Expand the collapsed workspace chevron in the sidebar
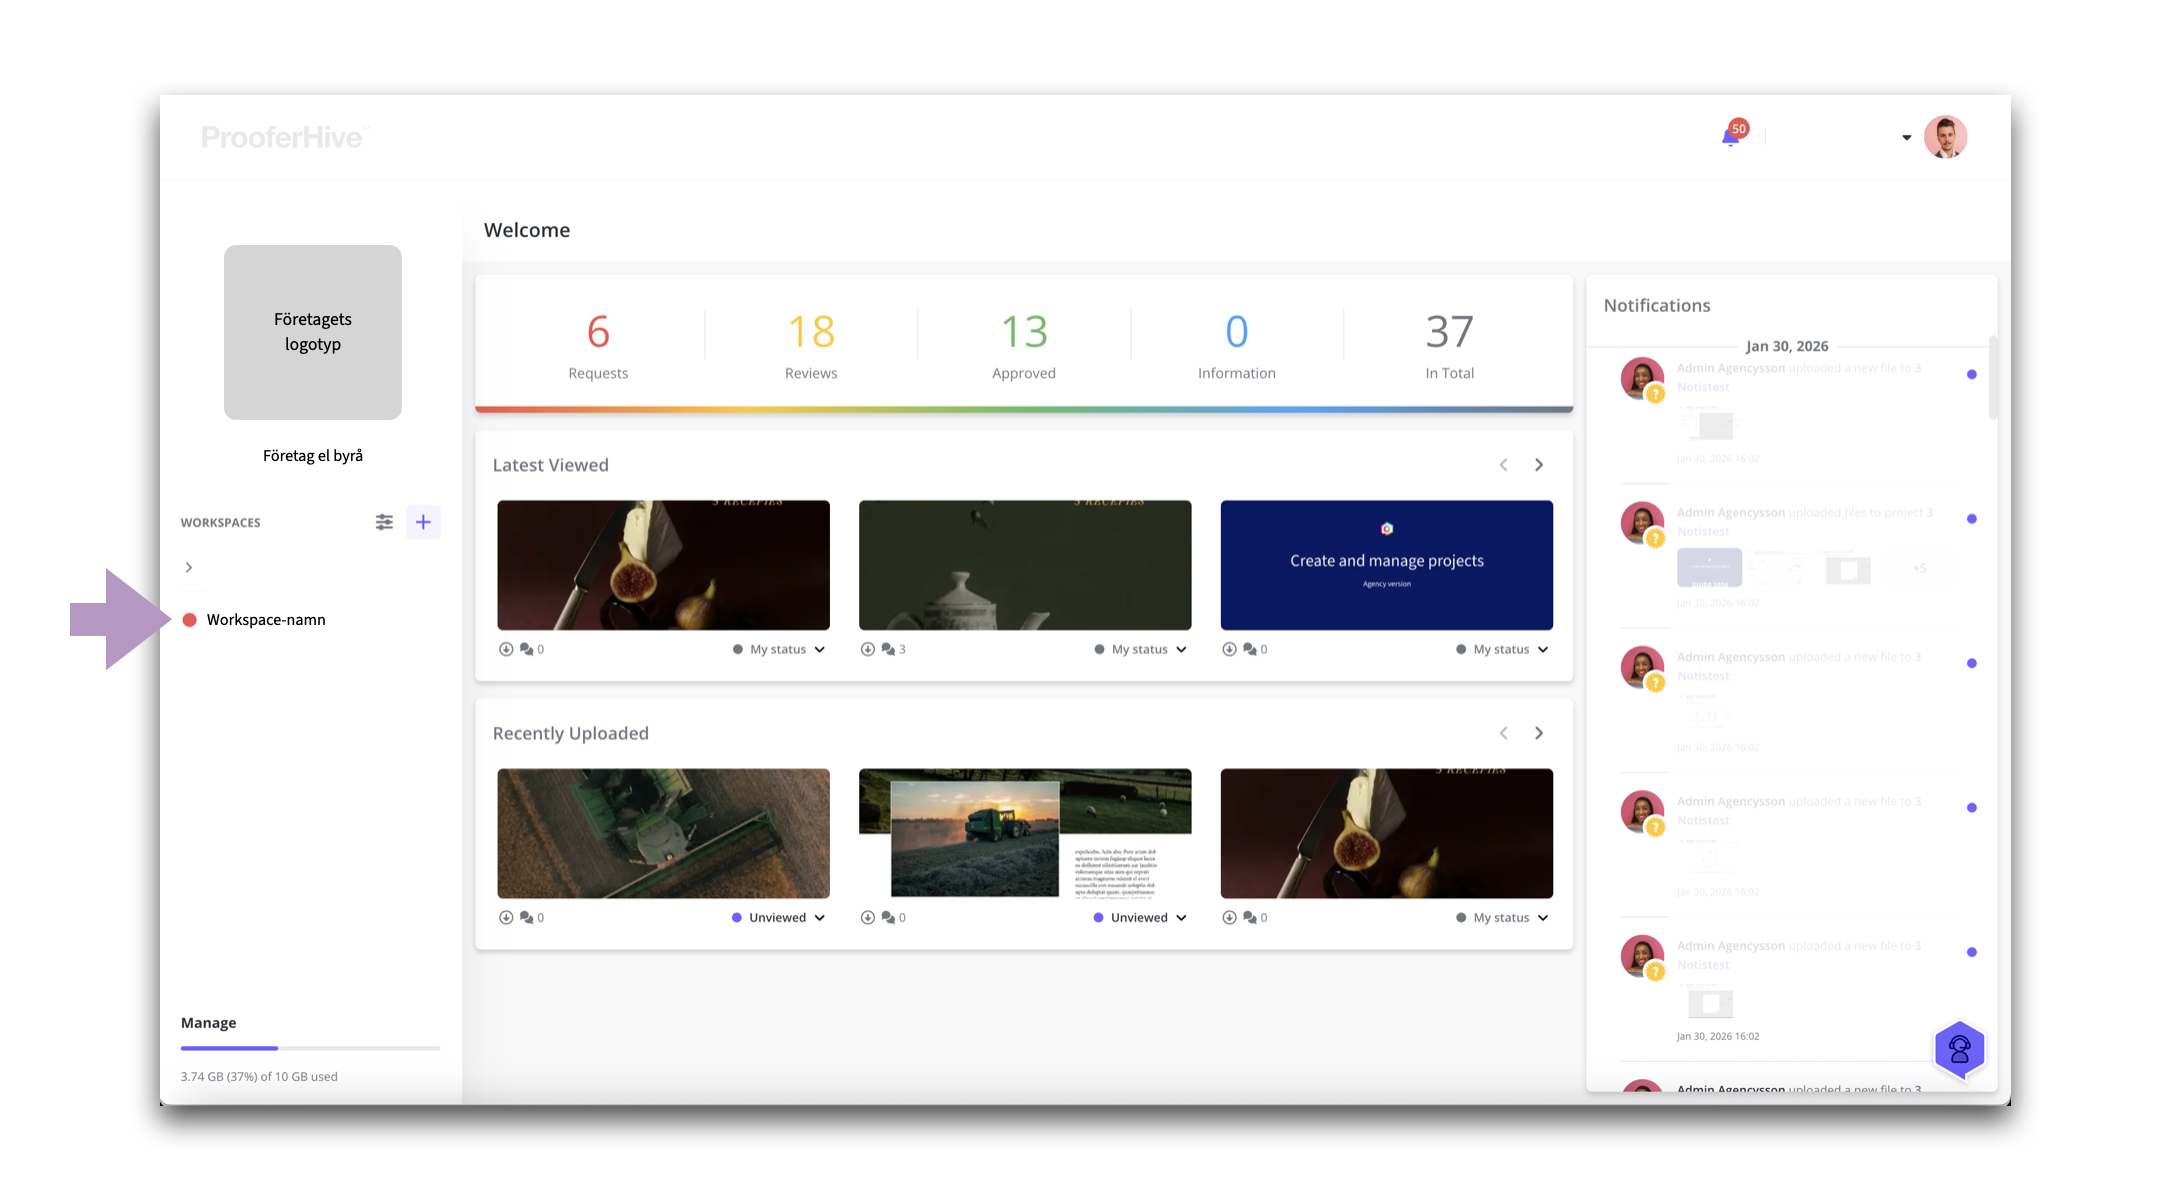Viewport: 2170px width, 1190px height. pos(189,567)
